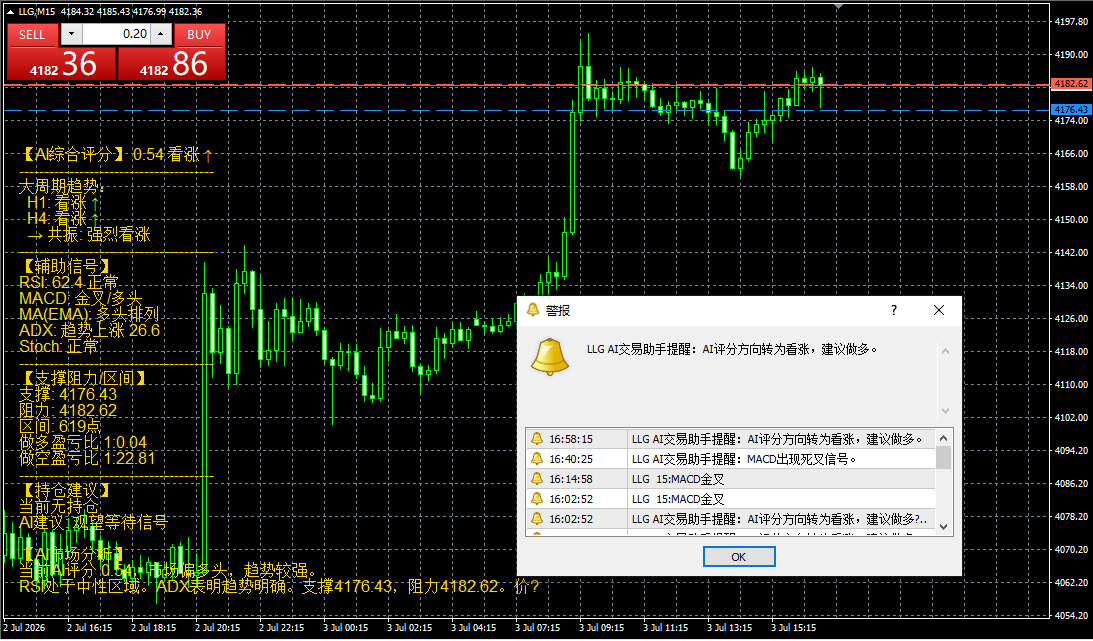The image size is (1093, 641).
Task: Increase lot size with the up arrow
Action: coord(161,34)
